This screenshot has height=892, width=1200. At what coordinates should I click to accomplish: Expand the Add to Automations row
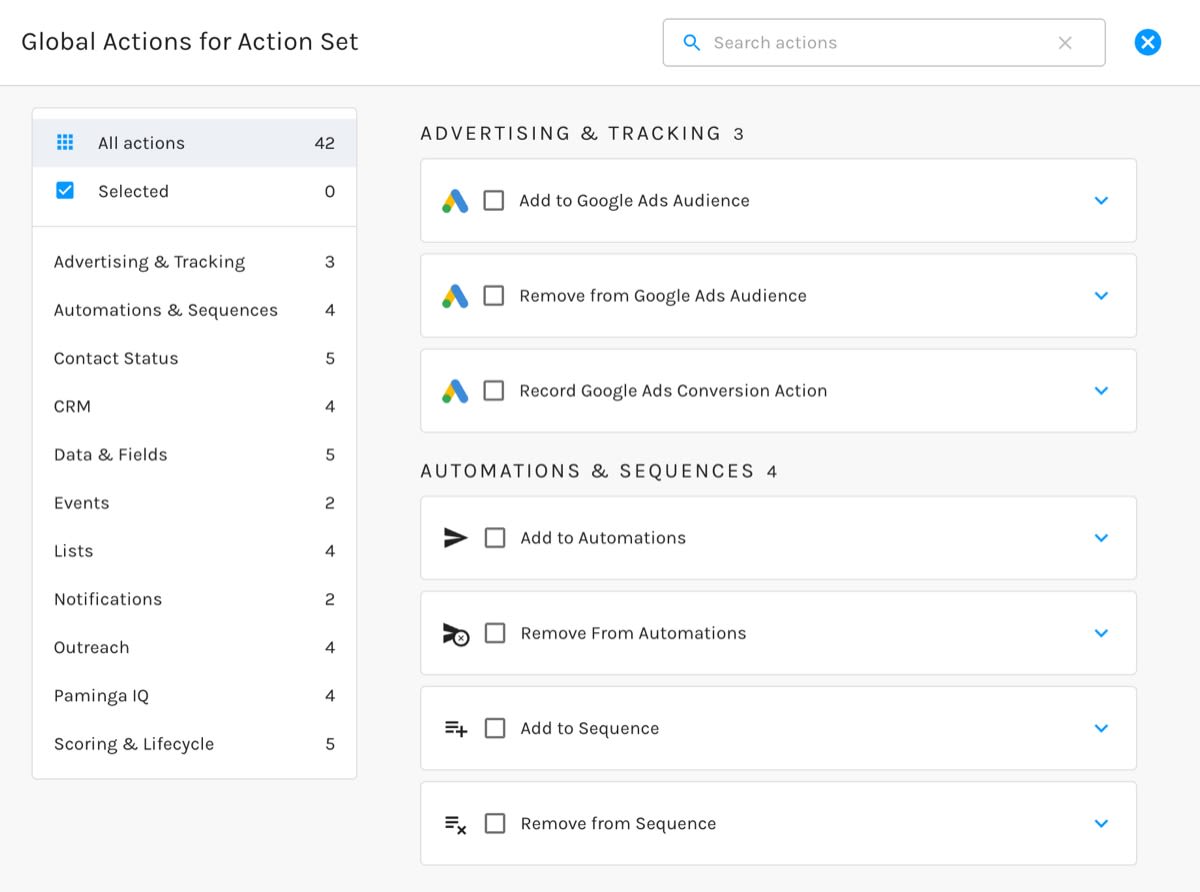[x=1102, y=538]
